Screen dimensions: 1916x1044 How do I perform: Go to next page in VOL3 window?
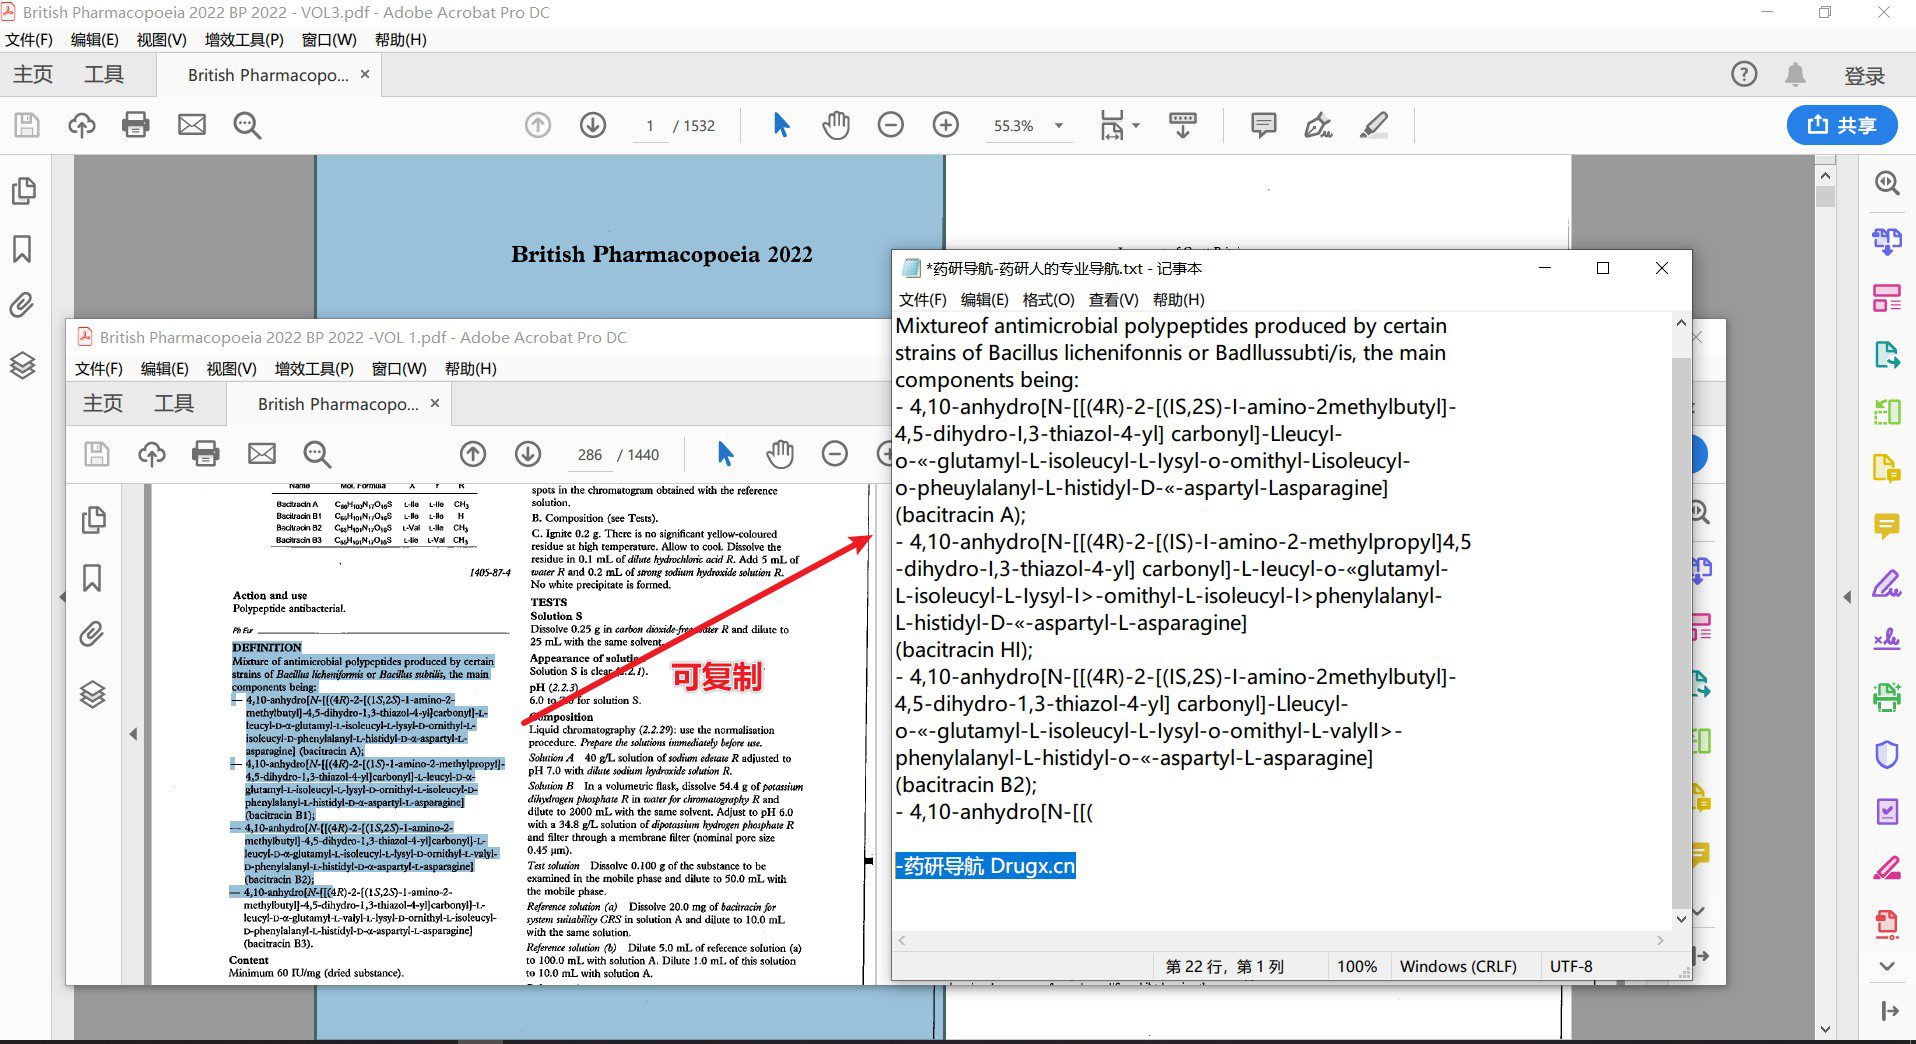(593, 125)
